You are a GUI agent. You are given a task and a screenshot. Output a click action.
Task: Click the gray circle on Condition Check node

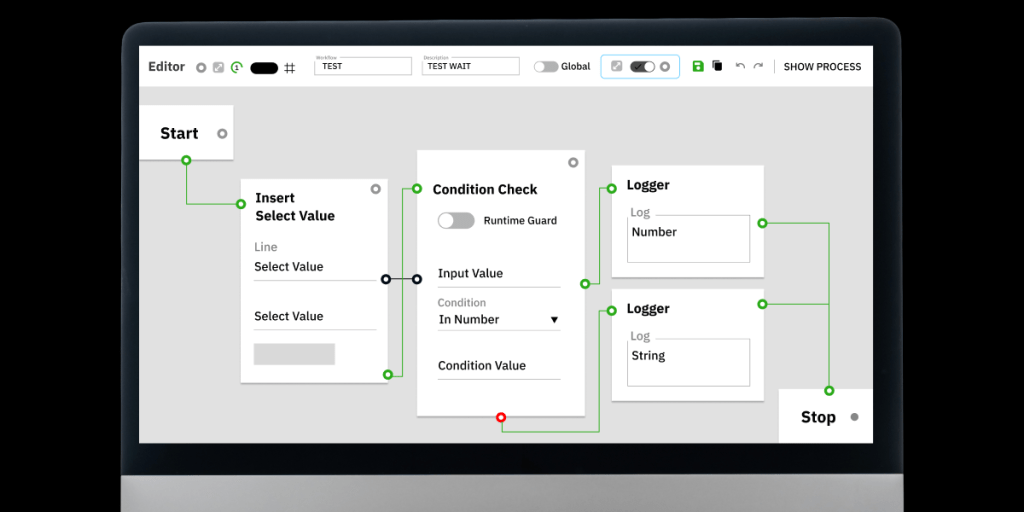tap(573, 162)
